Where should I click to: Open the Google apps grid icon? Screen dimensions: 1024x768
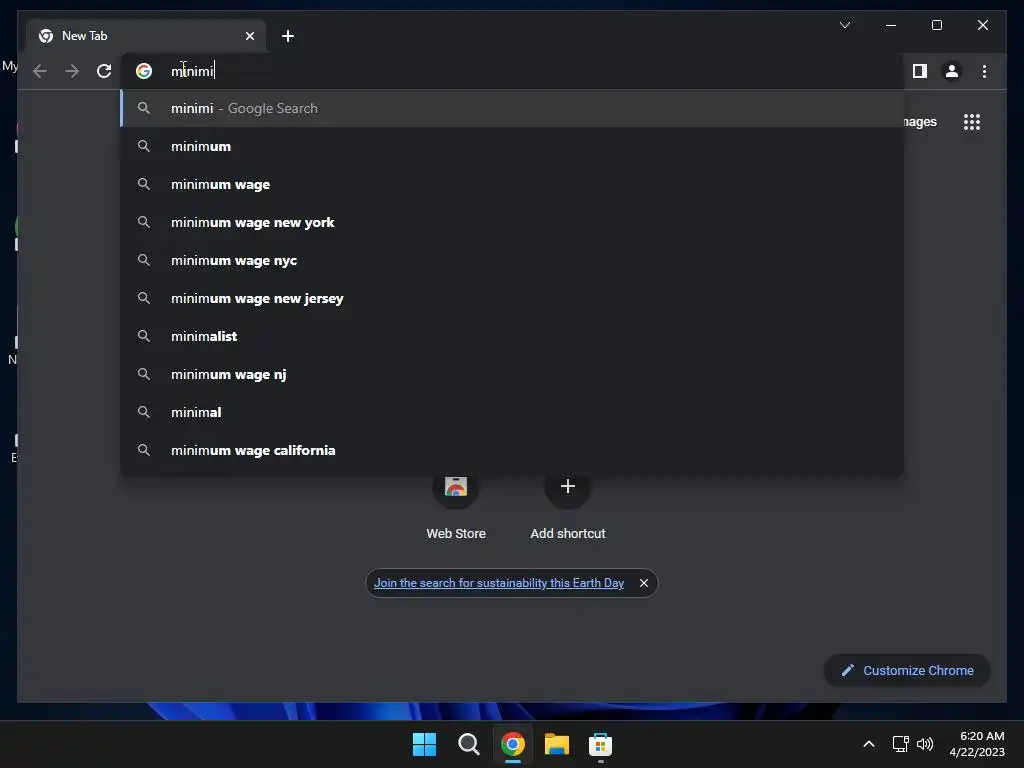pos(972,122)
